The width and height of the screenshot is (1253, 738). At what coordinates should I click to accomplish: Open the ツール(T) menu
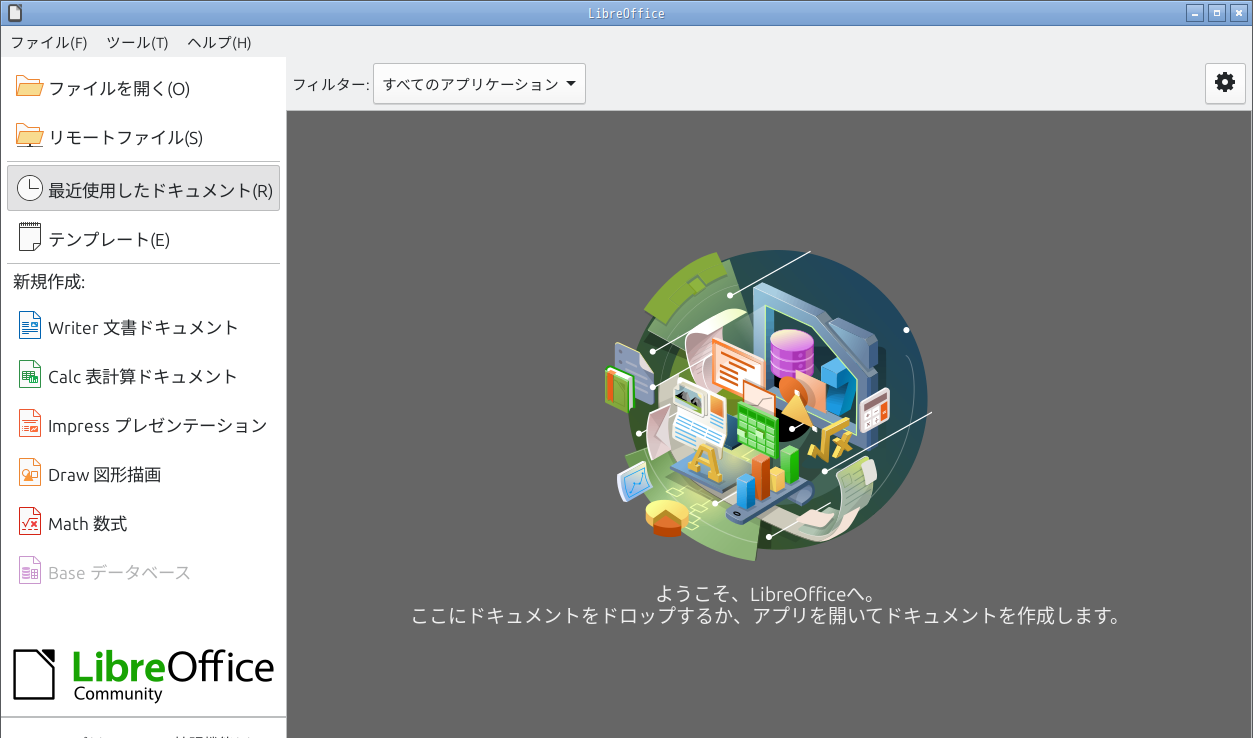point(137,43)
